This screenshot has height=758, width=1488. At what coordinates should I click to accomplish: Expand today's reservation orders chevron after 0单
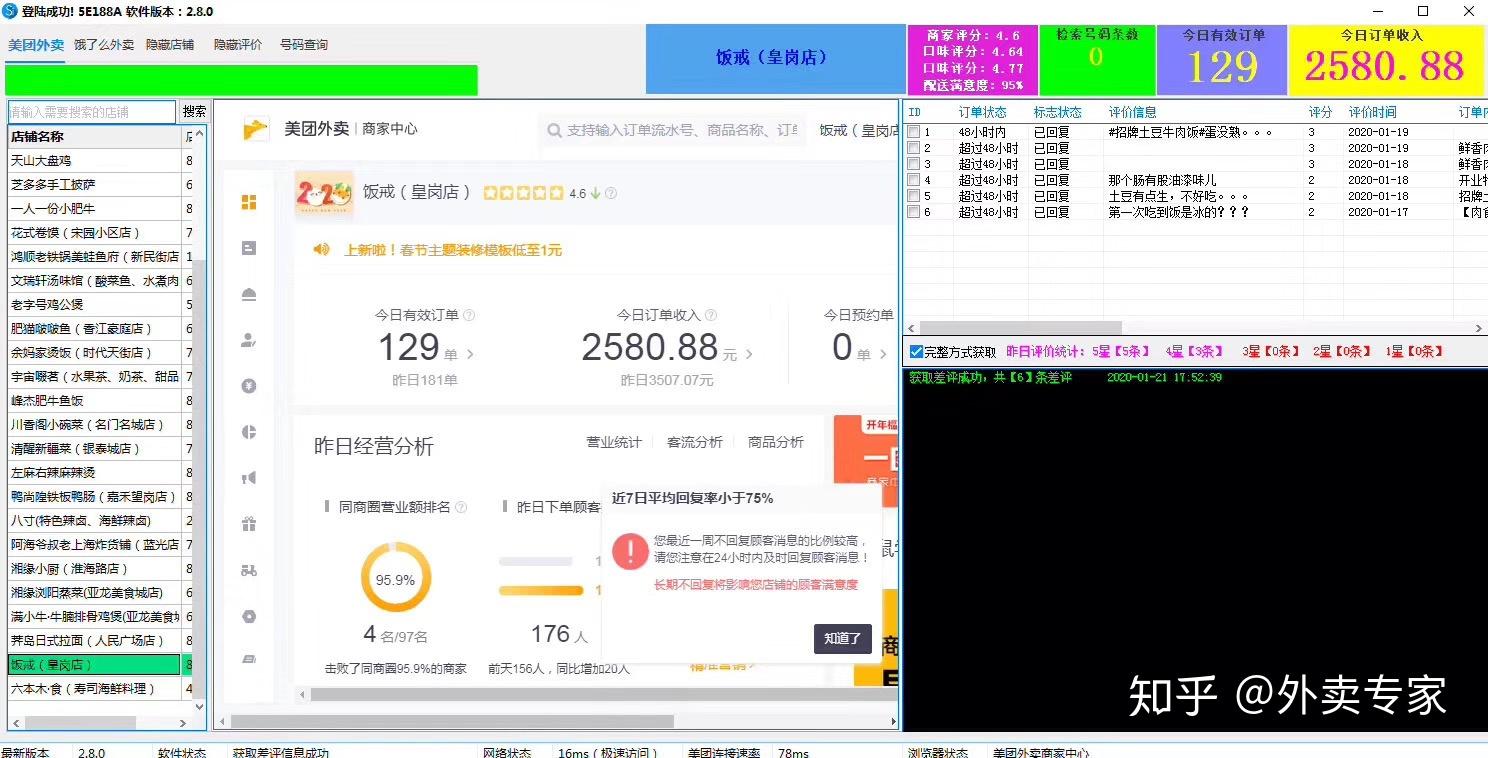click(883, 354)
